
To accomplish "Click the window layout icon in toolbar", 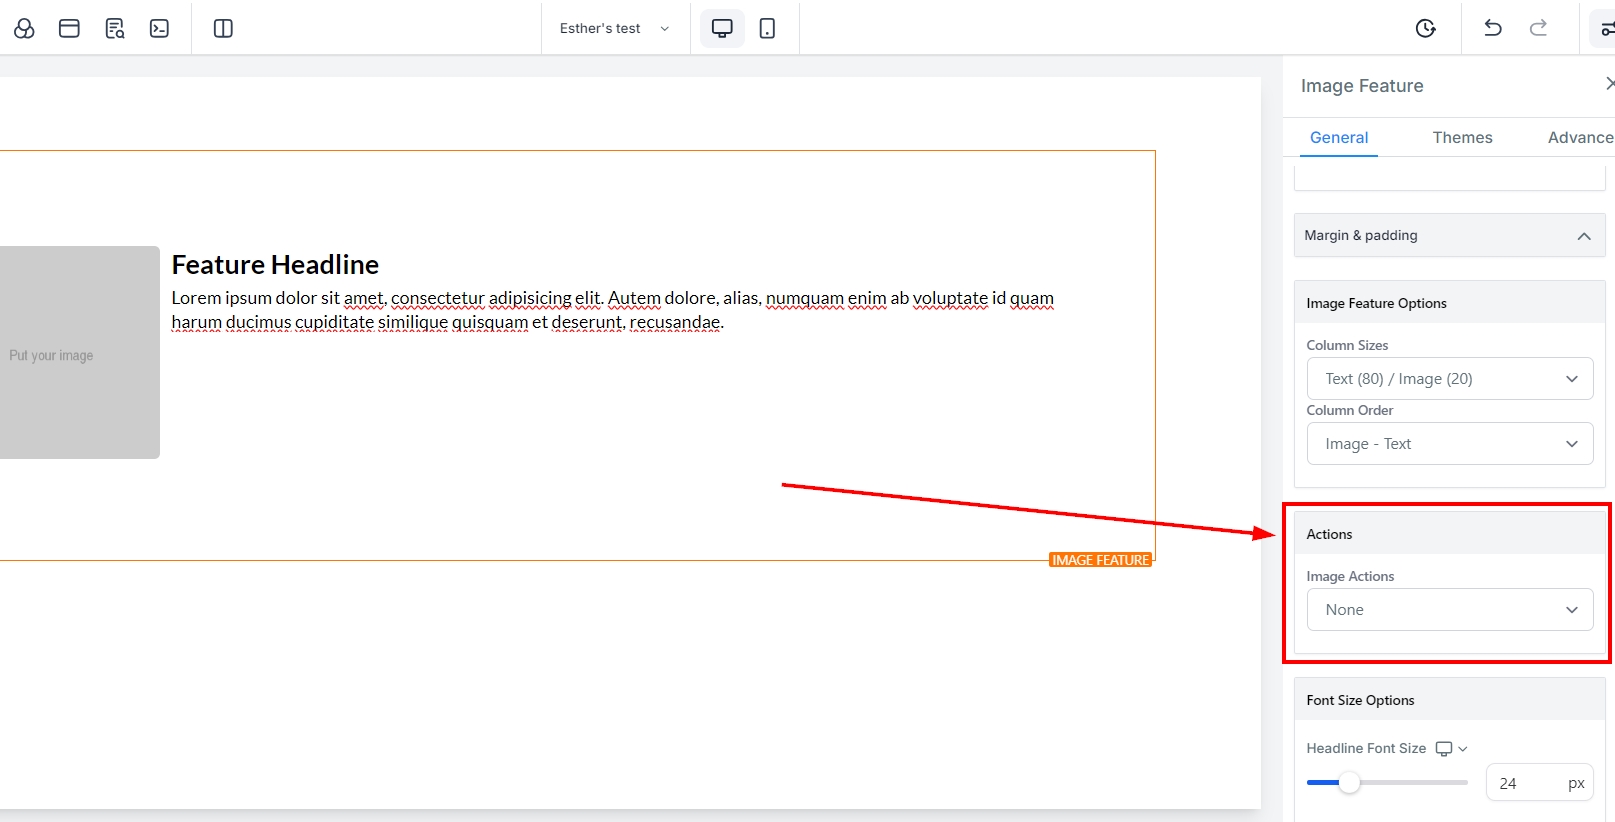I will (69, 28).
